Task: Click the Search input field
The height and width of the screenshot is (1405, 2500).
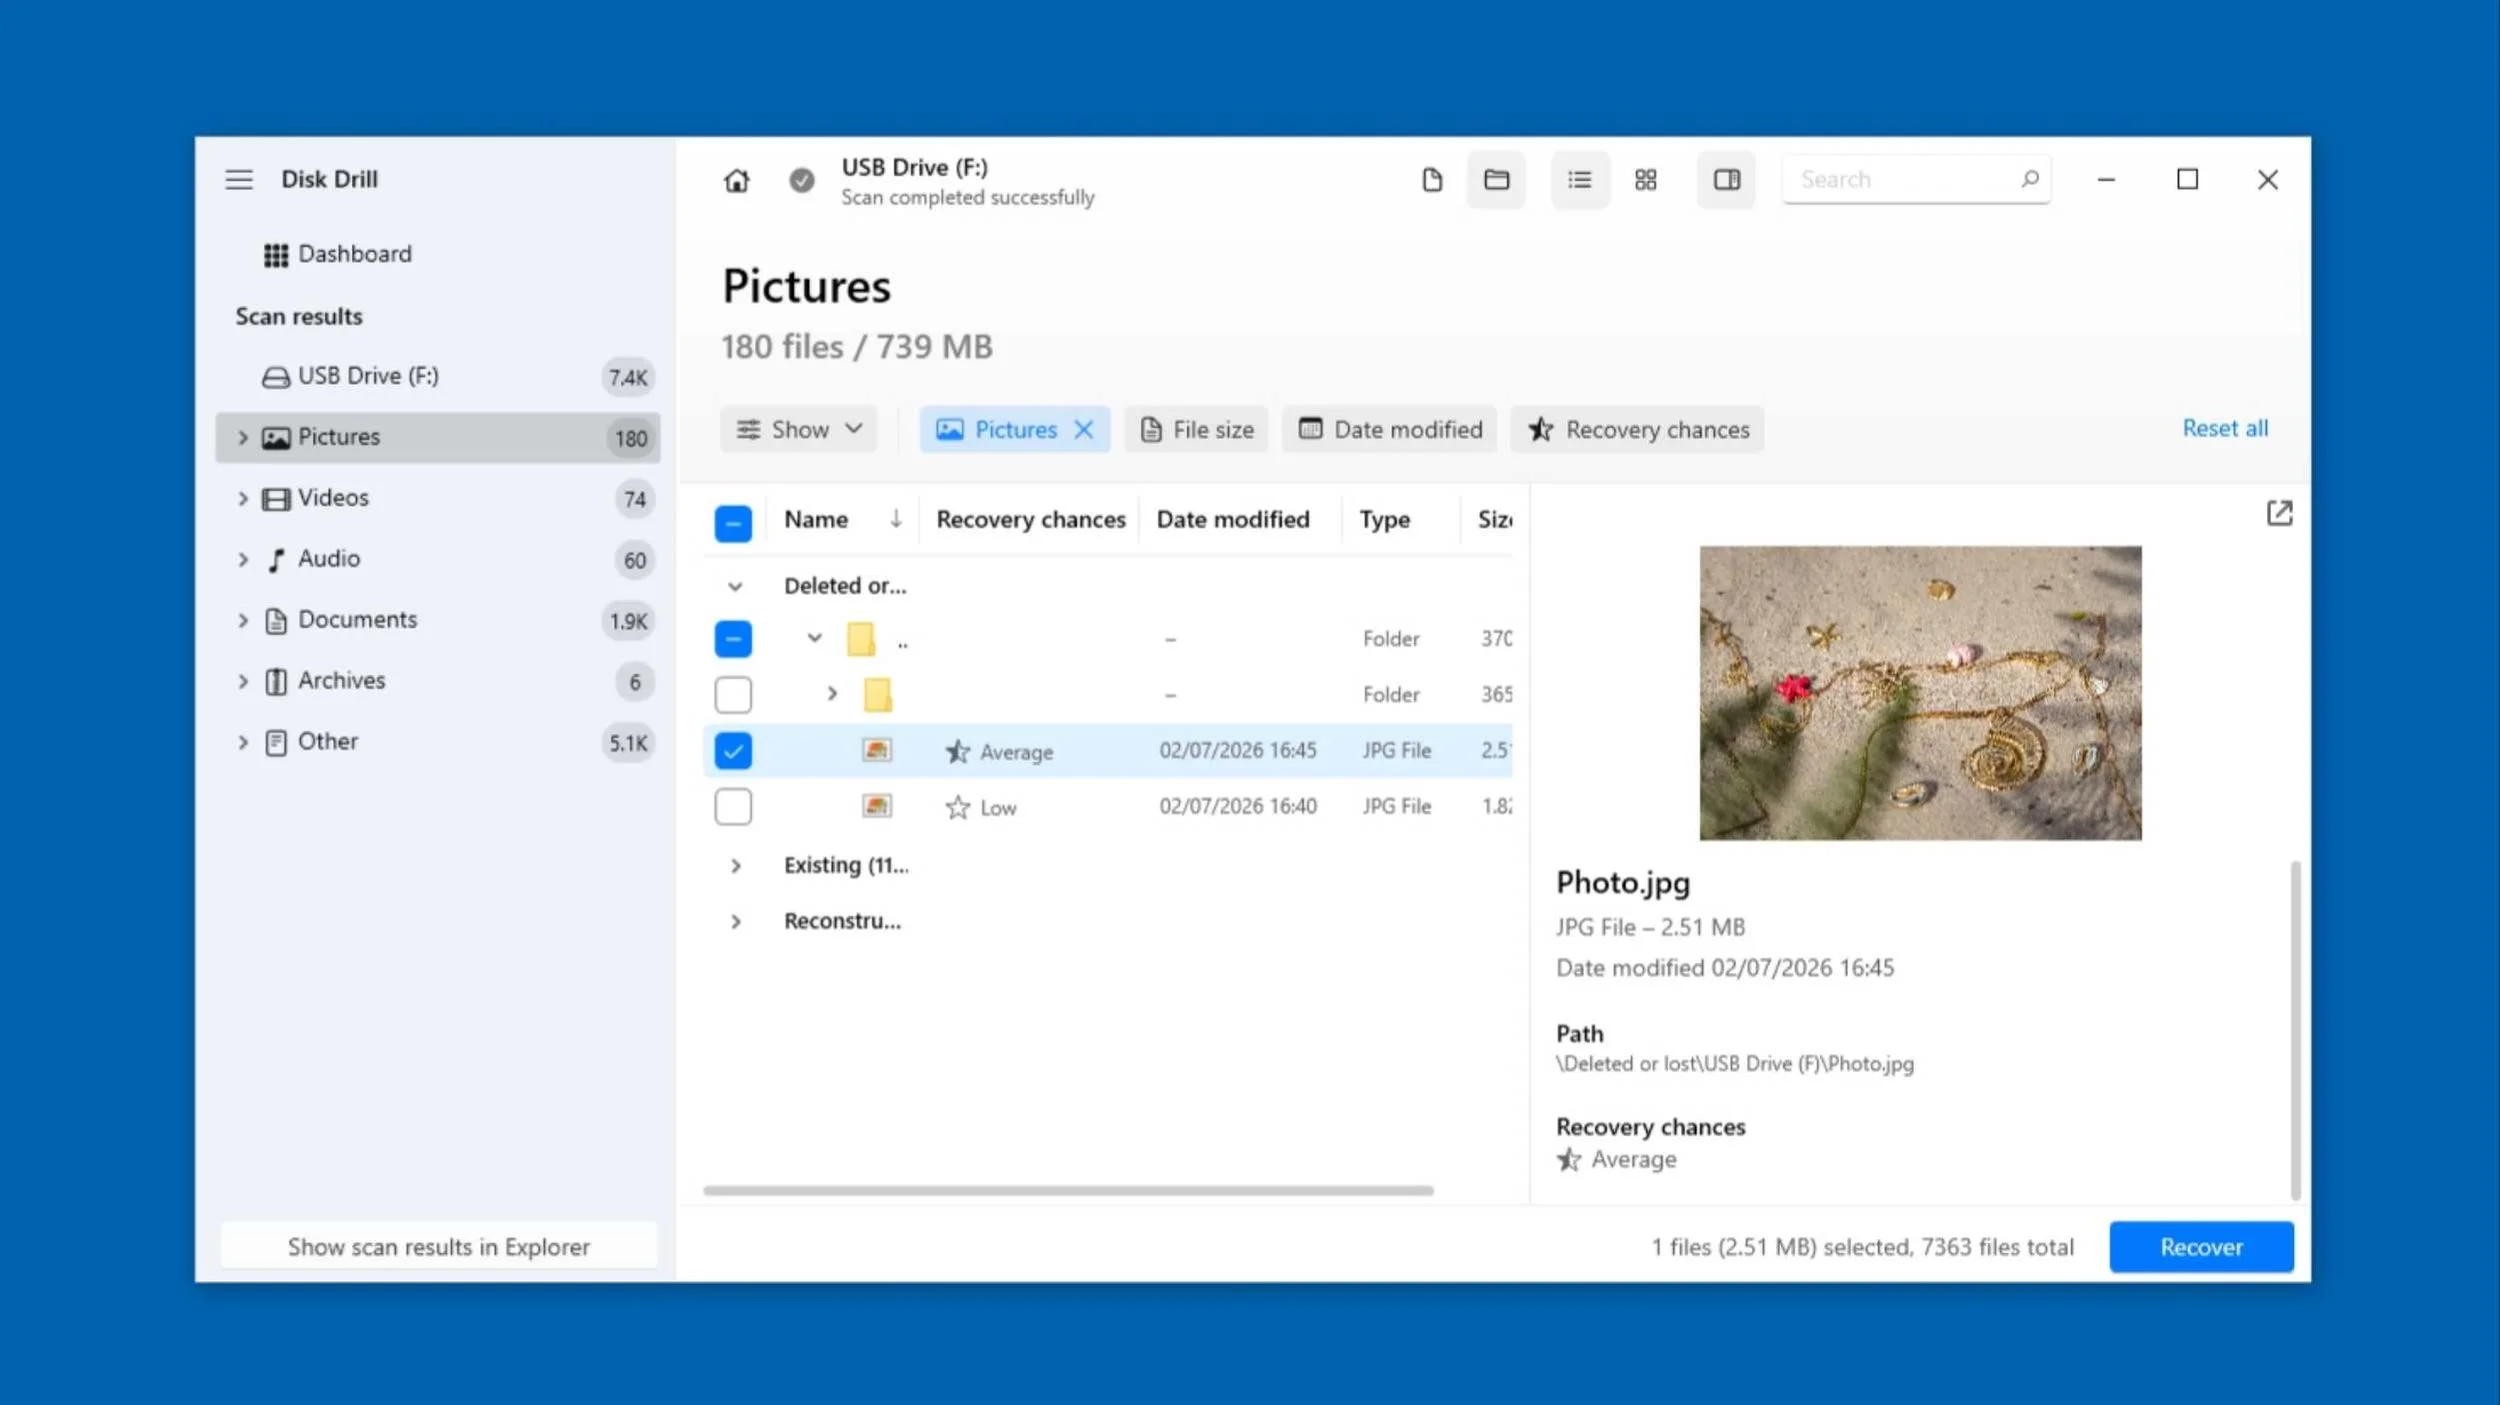Action: [1916, 179]
